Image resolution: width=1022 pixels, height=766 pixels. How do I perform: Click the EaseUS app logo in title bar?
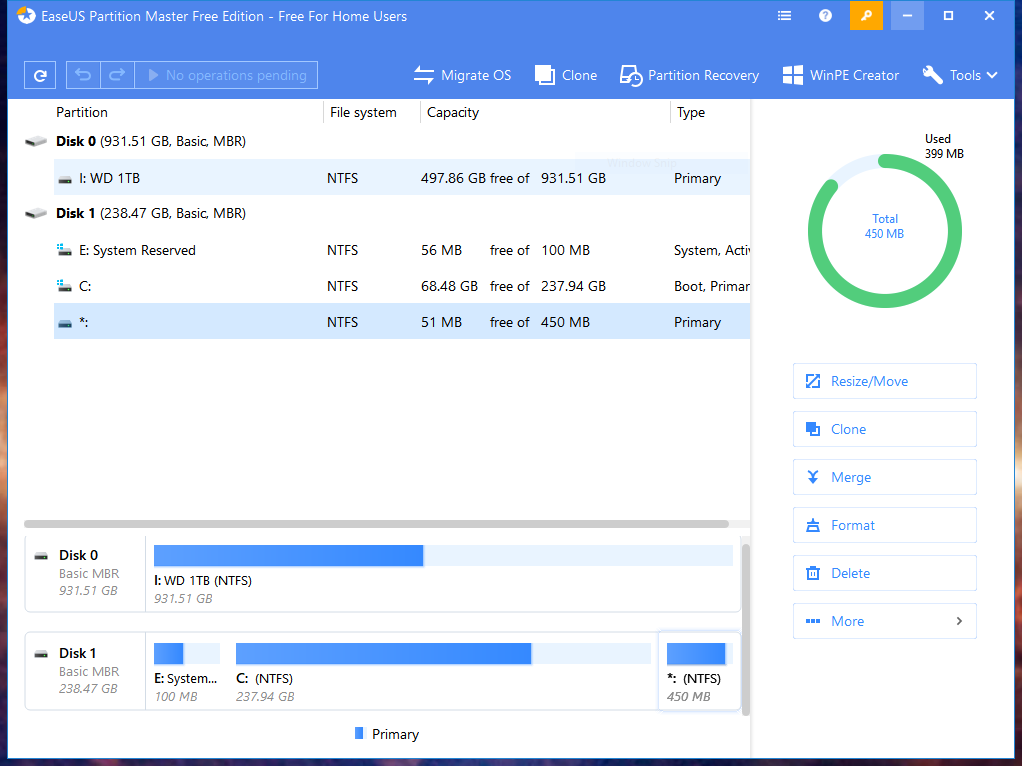click(26, 16)
